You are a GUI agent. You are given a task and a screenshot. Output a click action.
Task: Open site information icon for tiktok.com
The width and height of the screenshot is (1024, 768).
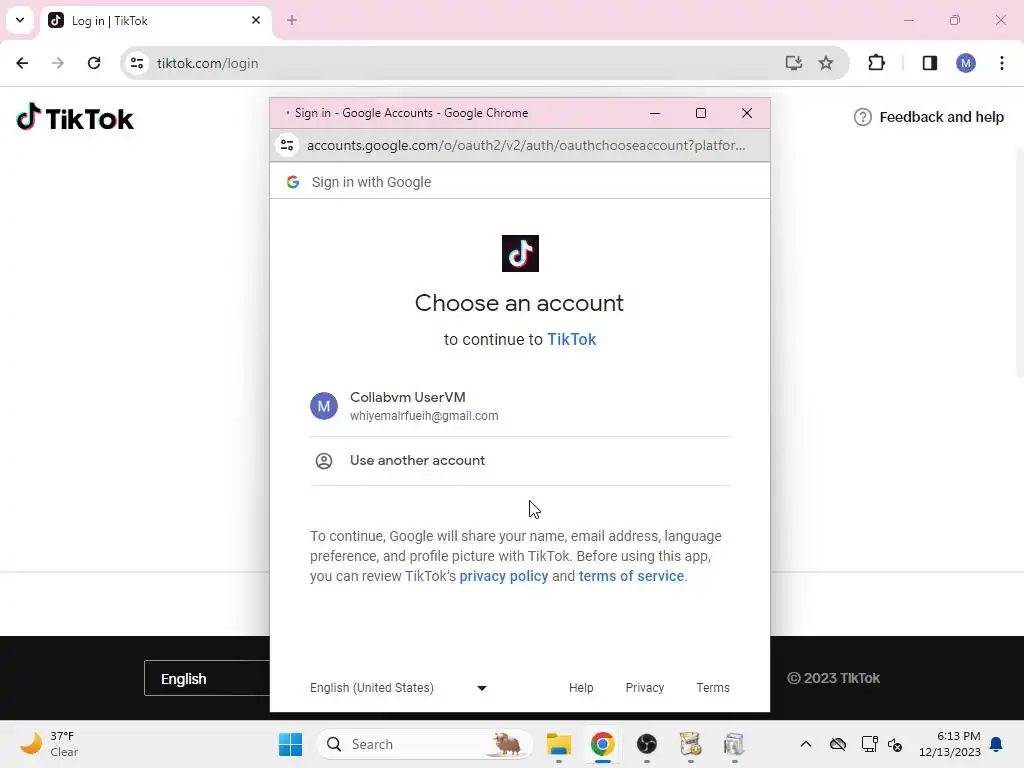pyautogui.click(x=137, y=63)
